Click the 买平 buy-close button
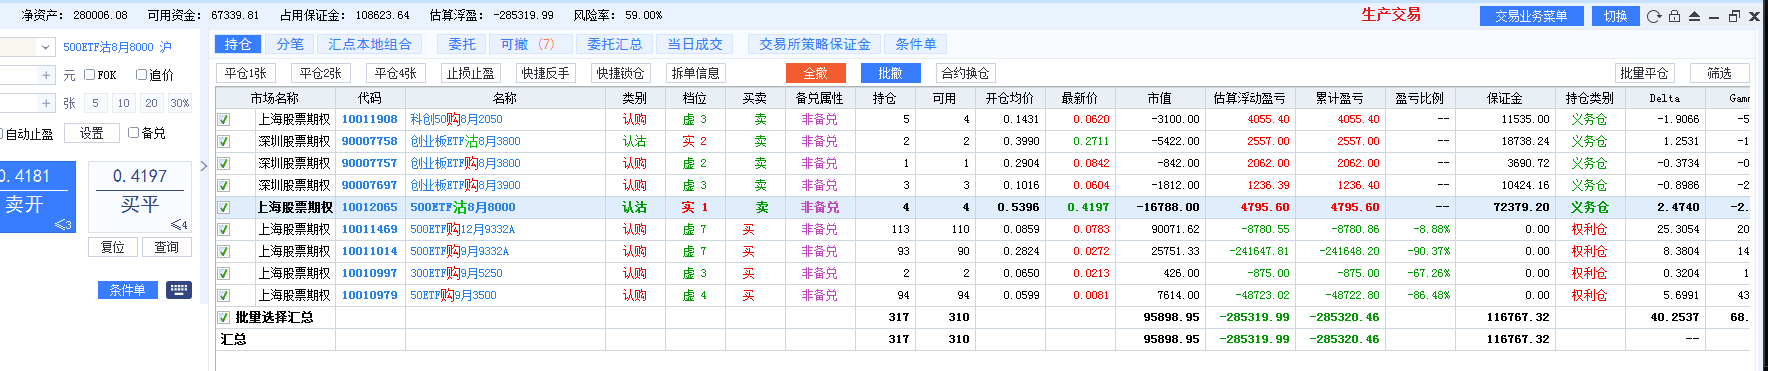1768x371 pixels. click(140, 196)
